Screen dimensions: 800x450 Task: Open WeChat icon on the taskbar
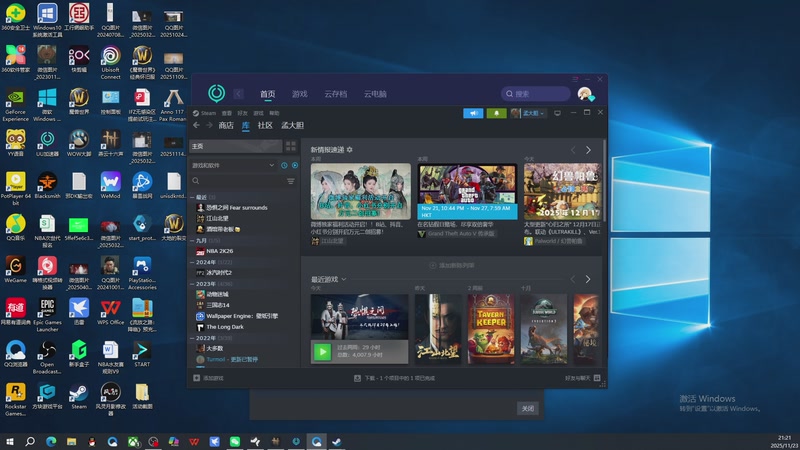[235, 441]
